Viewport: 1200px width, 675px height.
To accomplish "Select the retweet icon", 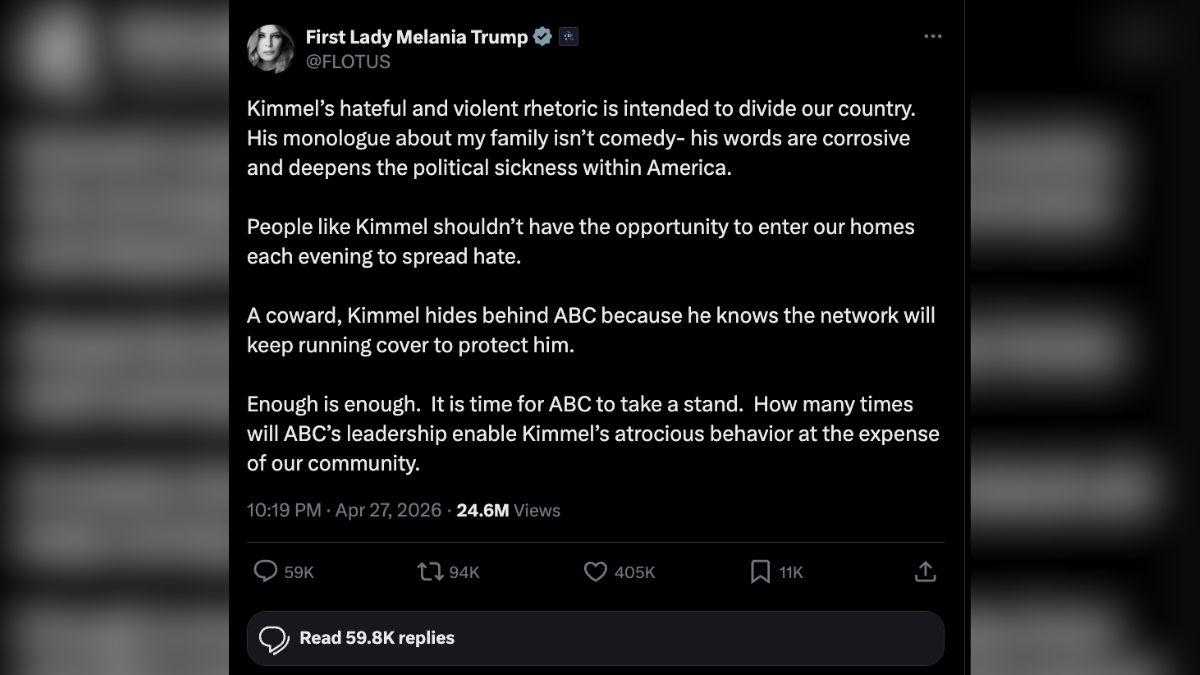I will 429,571.
